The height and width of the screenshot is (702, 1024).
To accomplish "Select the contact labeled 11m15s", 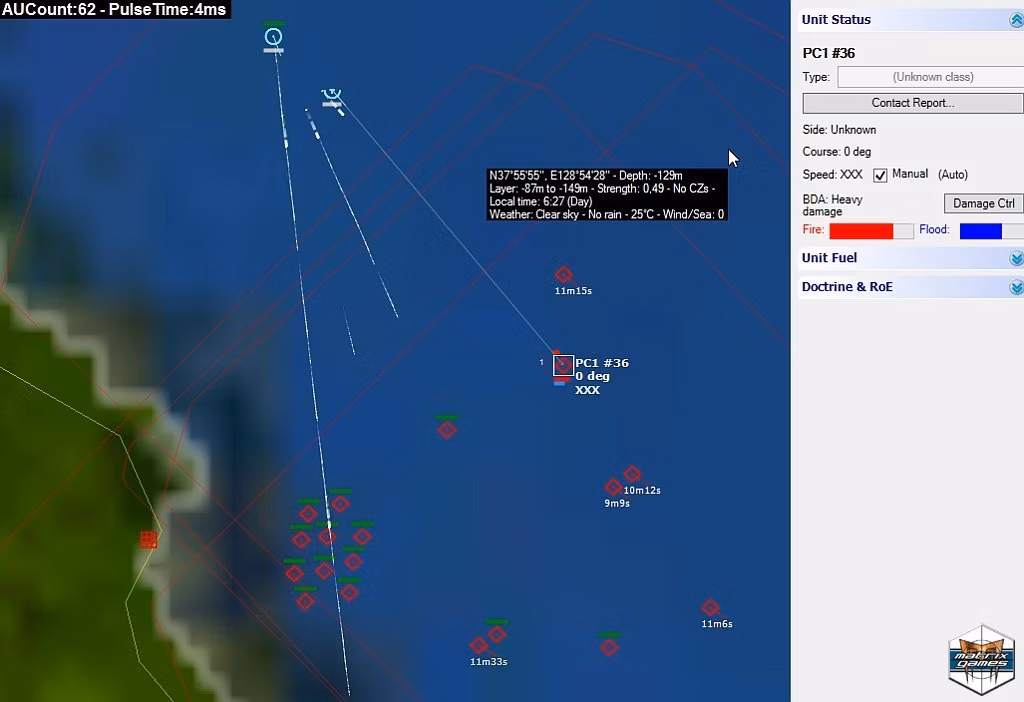I will pos(564,274).
